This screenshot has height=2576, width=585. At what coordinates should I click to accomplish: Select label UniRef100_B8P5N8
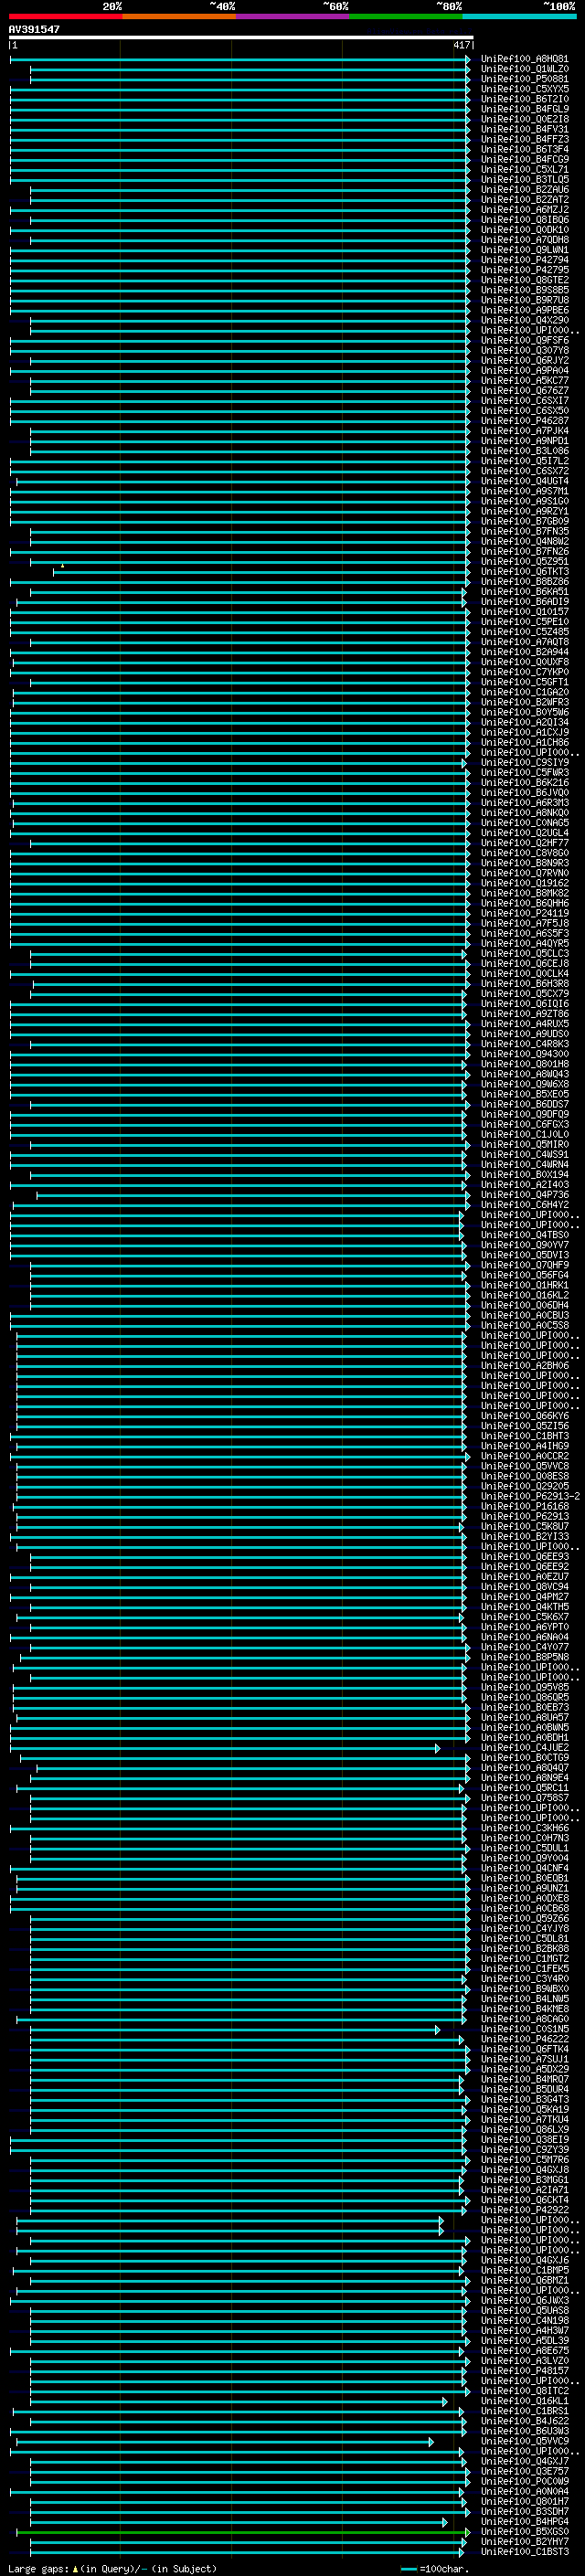point(524,1658)
